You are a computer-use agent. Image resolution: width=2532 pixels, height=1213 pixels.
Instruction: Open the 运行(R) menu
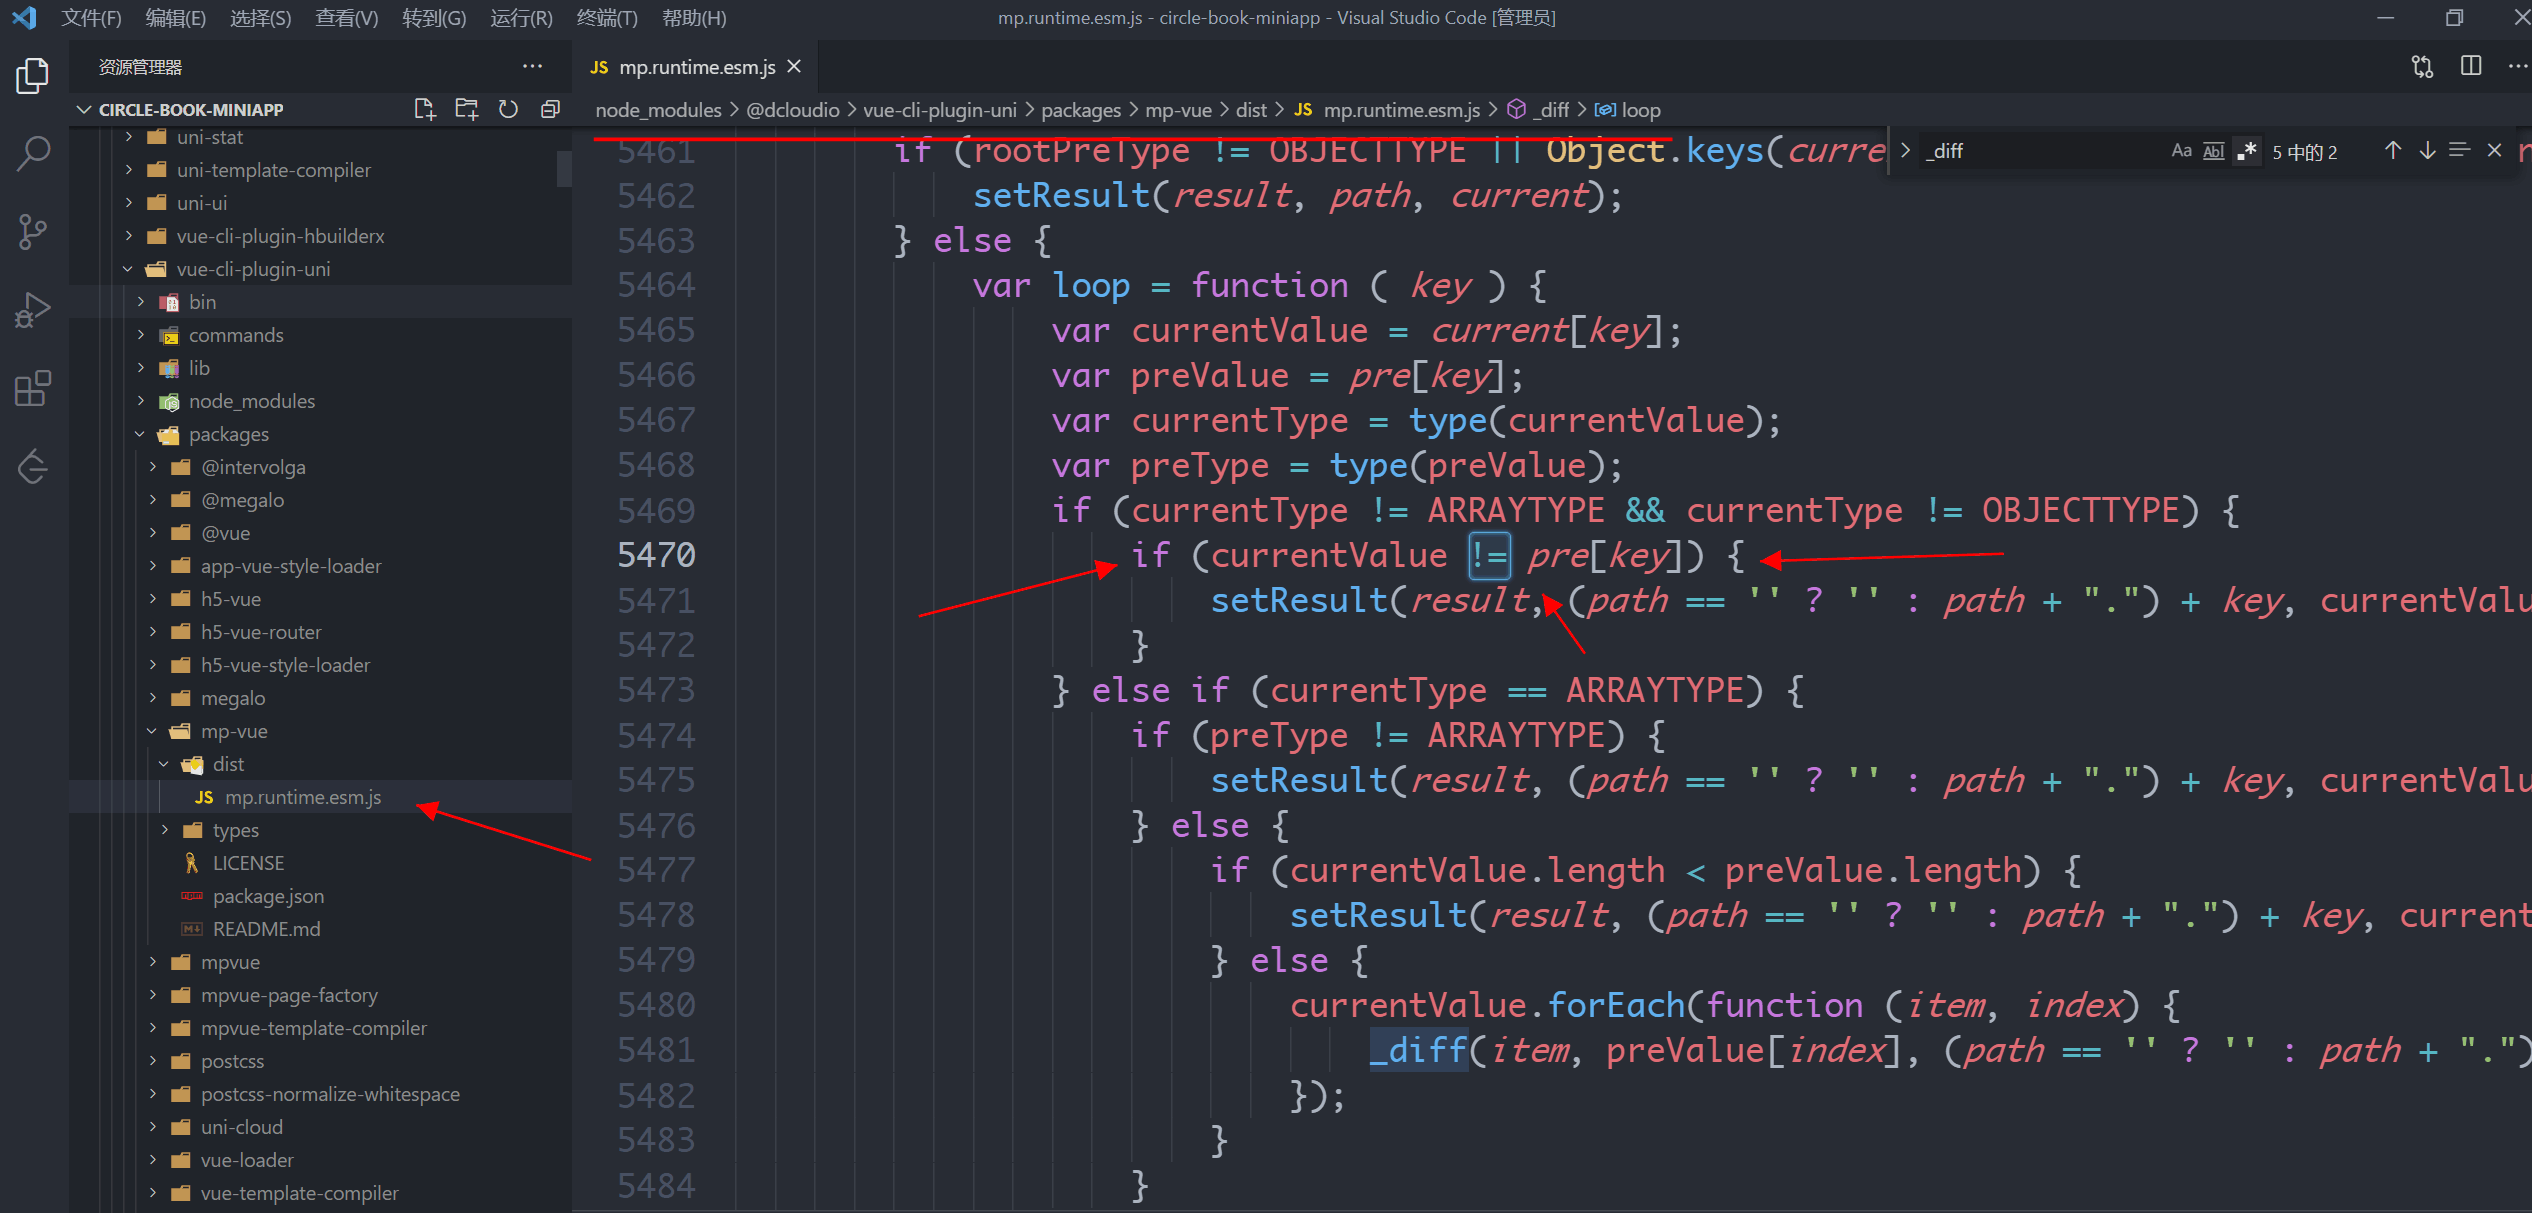tap(521, 18)
